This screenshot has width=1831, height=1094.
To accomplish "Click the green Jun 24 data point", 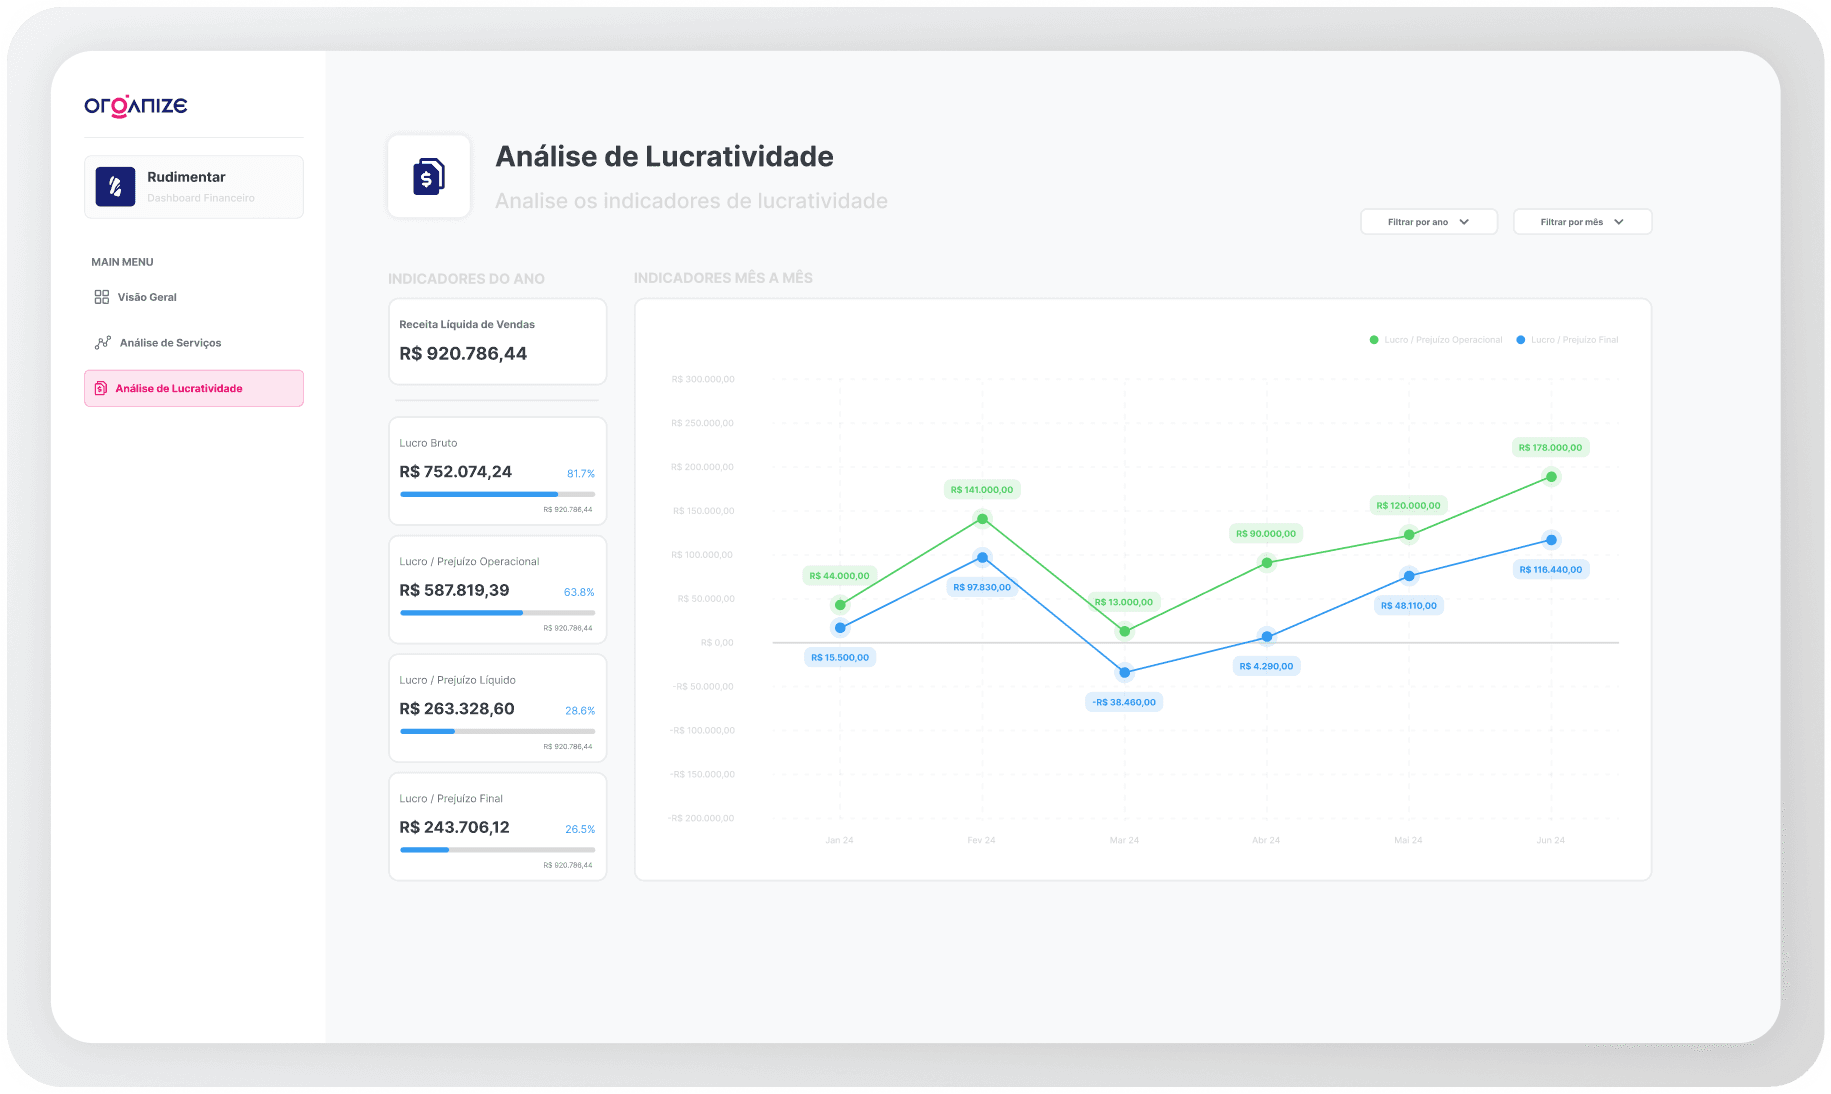I will click(1551, 477).
